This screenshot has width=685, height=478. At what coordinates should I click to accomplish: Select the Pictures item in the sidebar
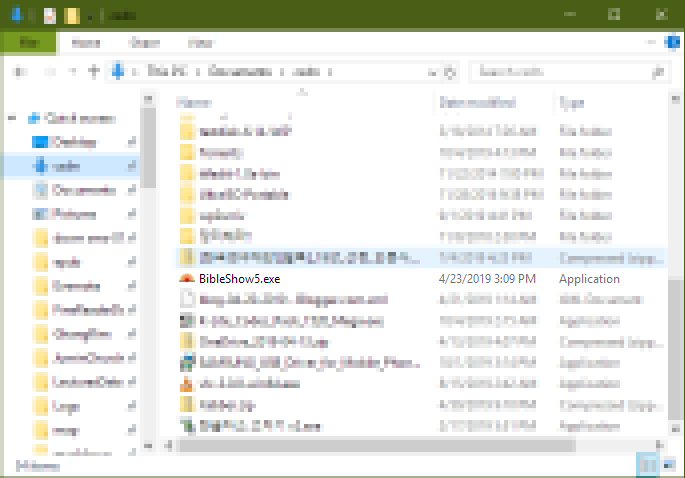(73, 214)
